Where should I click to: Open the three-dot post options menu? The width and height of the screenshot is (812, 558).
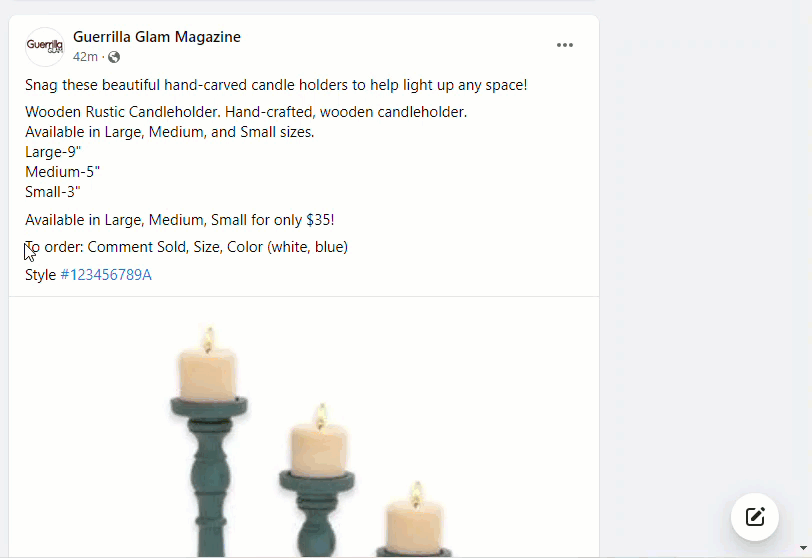pos(564,45)
